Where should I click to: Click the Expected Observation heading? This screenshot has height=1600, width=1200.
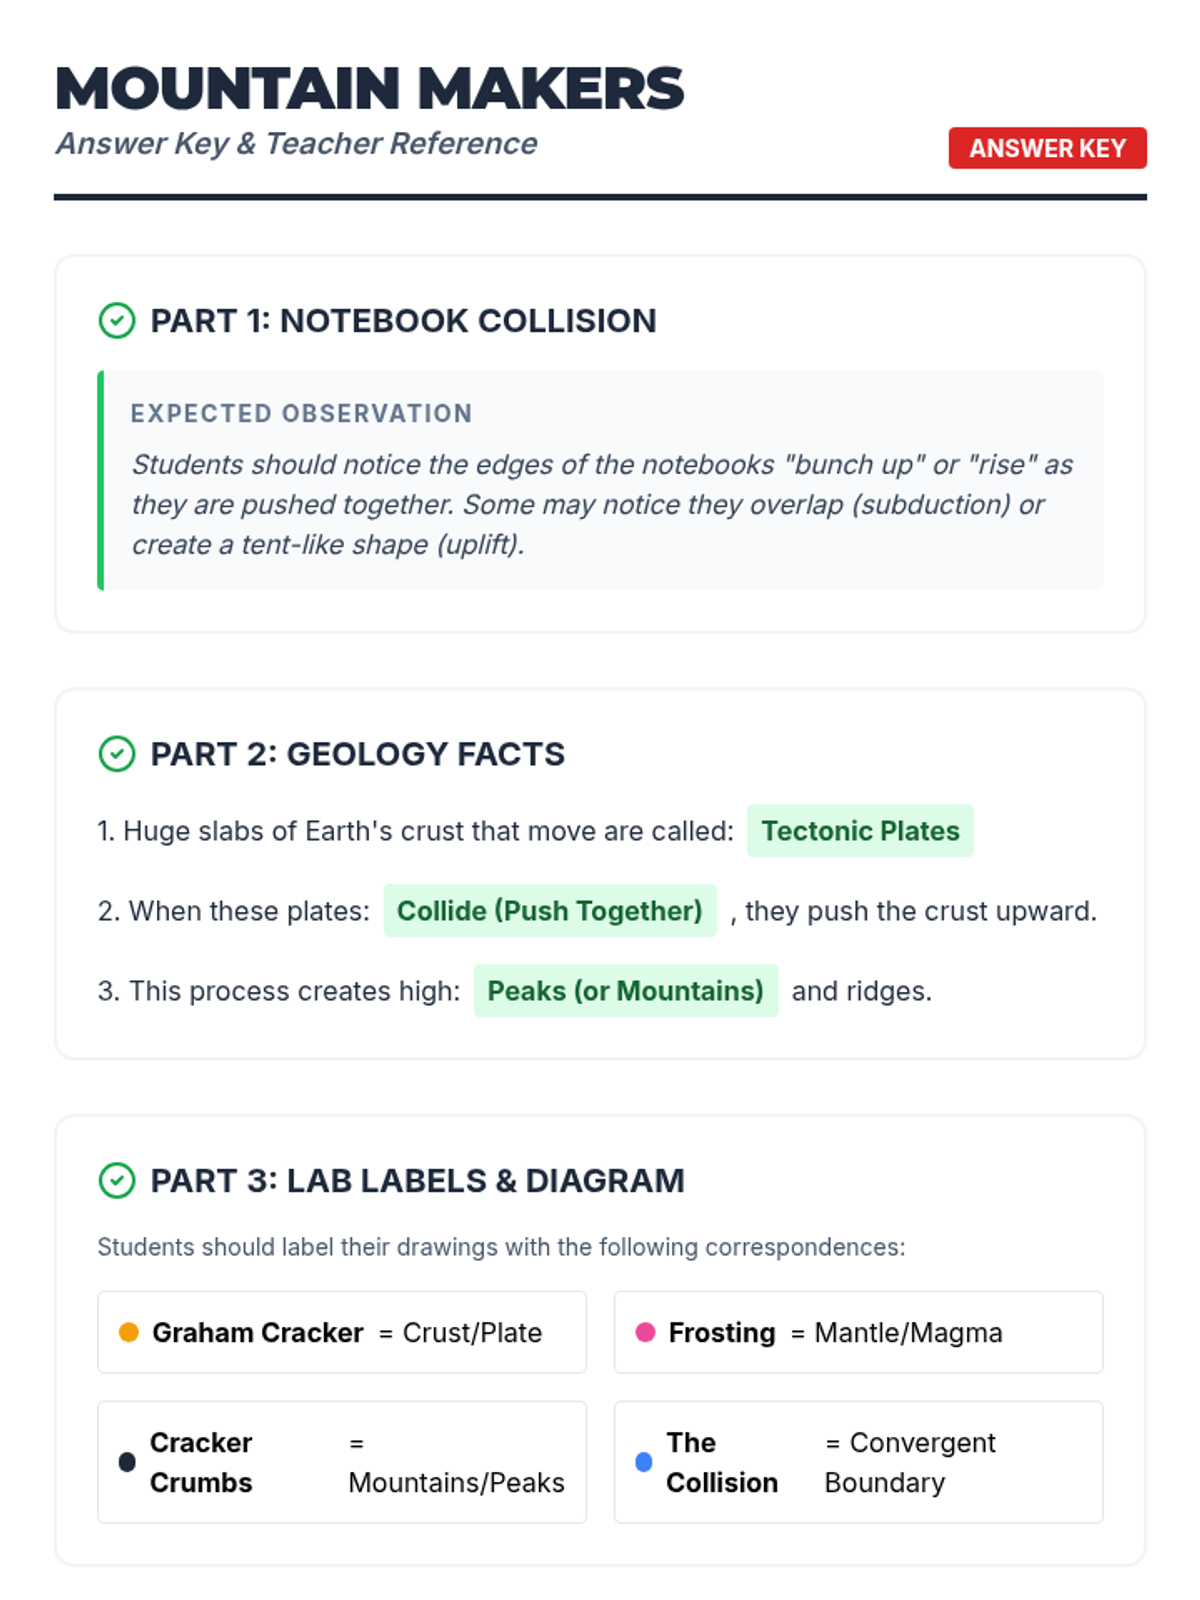tap(301, 414)
